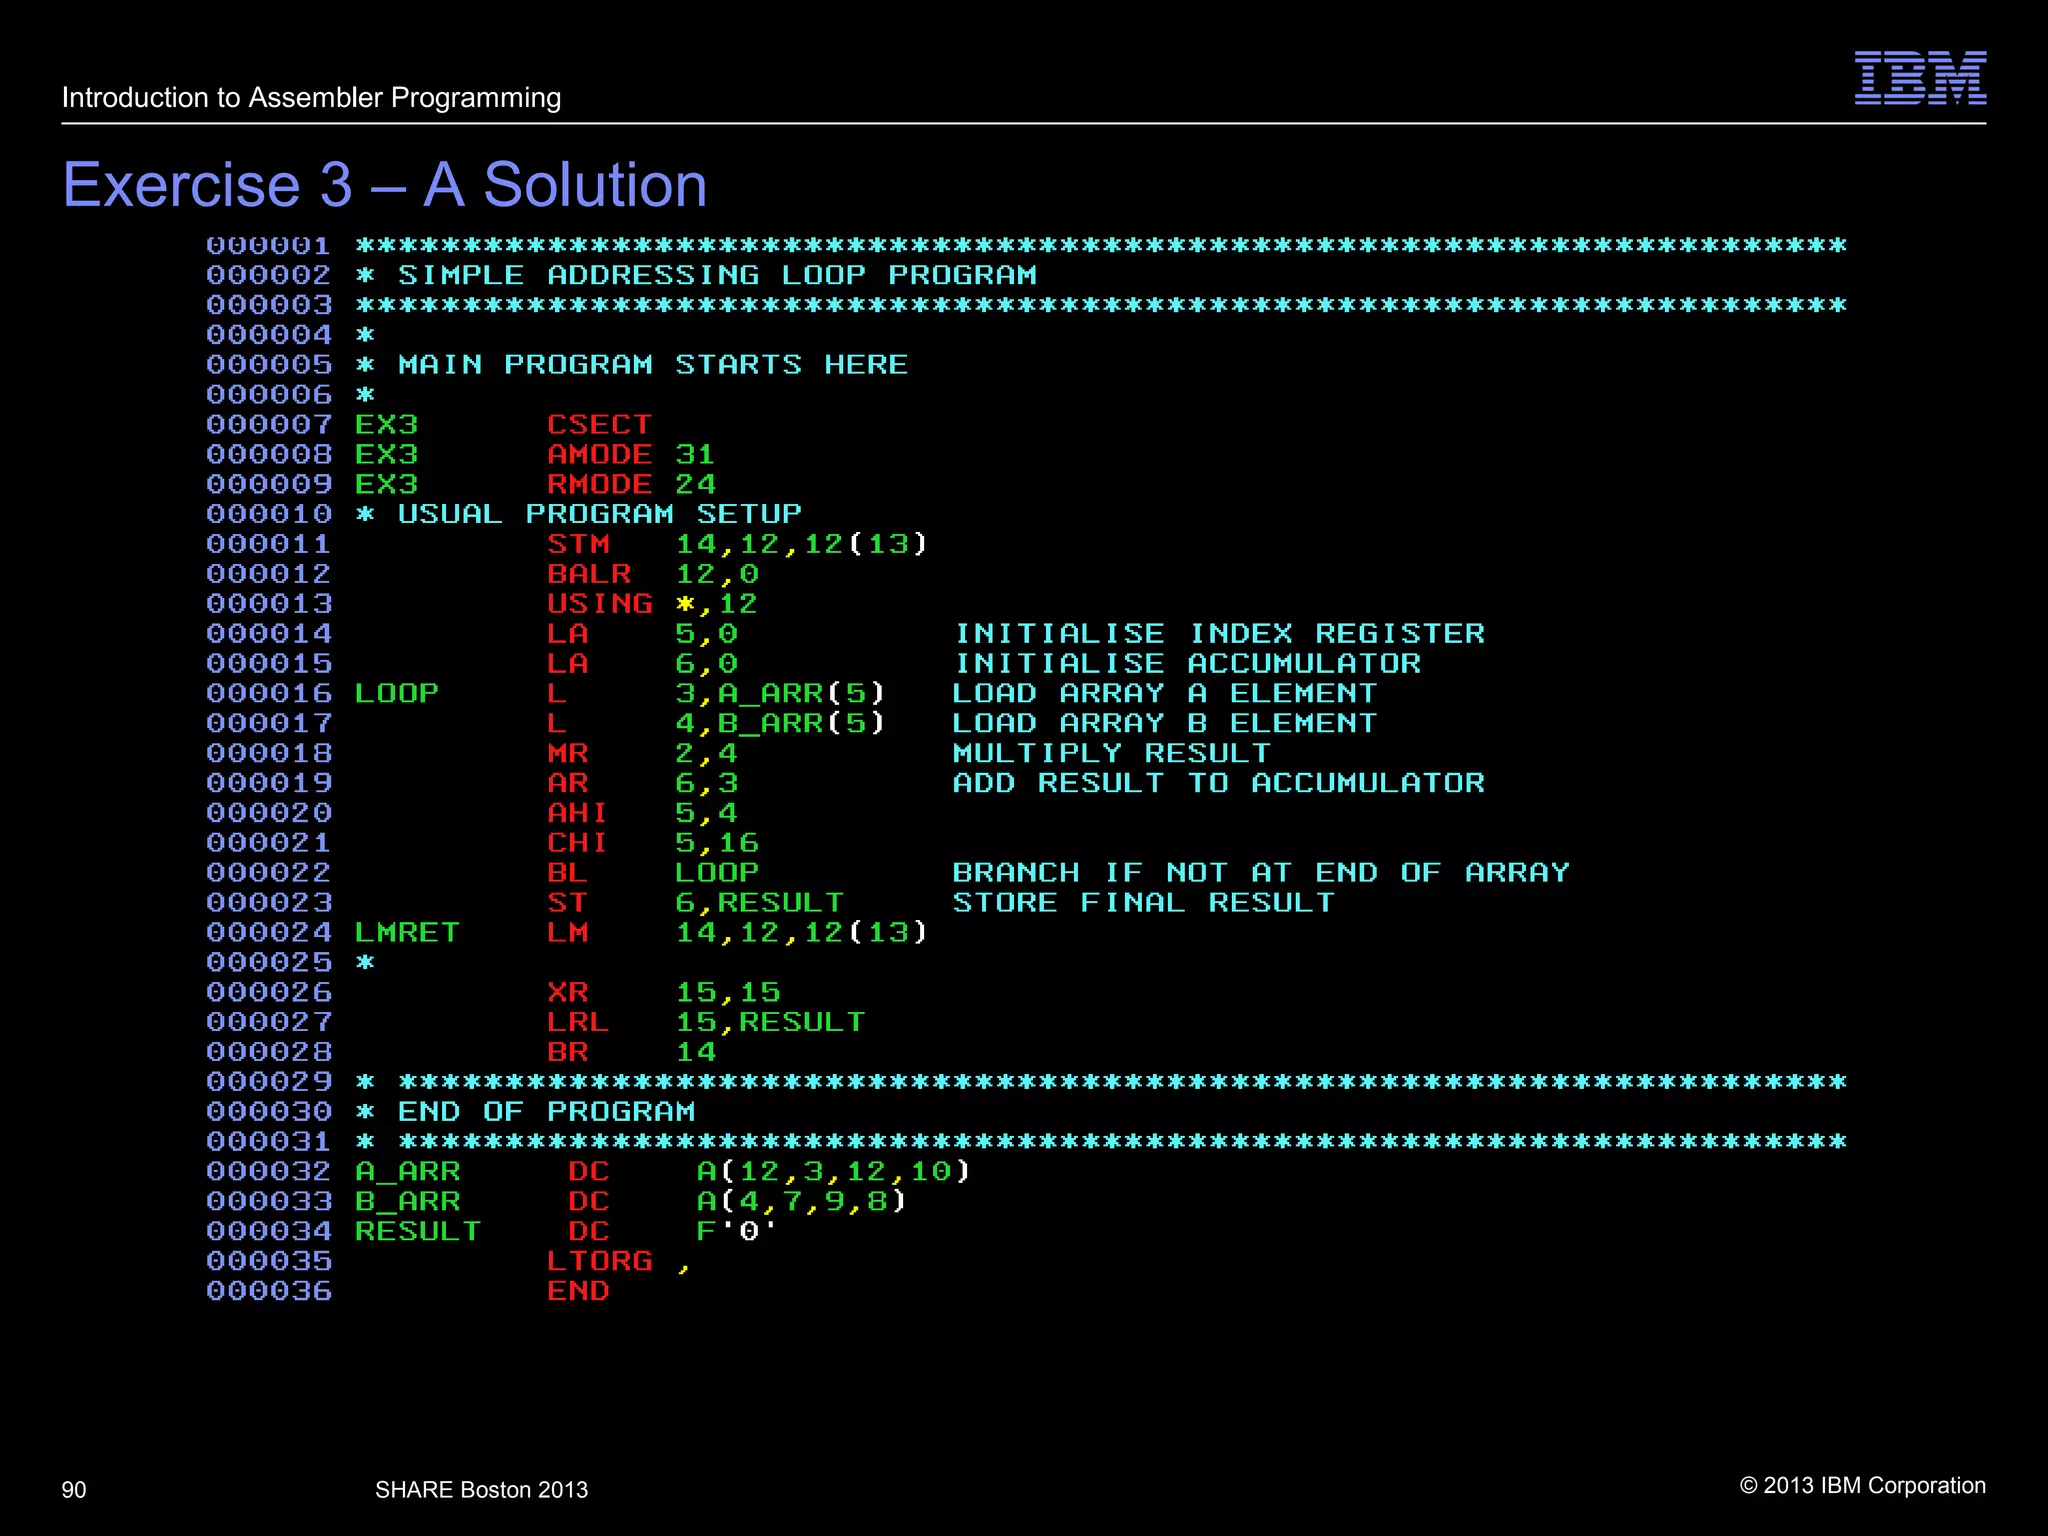Click line number 000002
The image size is (2048, 1536).
point(269,275)
